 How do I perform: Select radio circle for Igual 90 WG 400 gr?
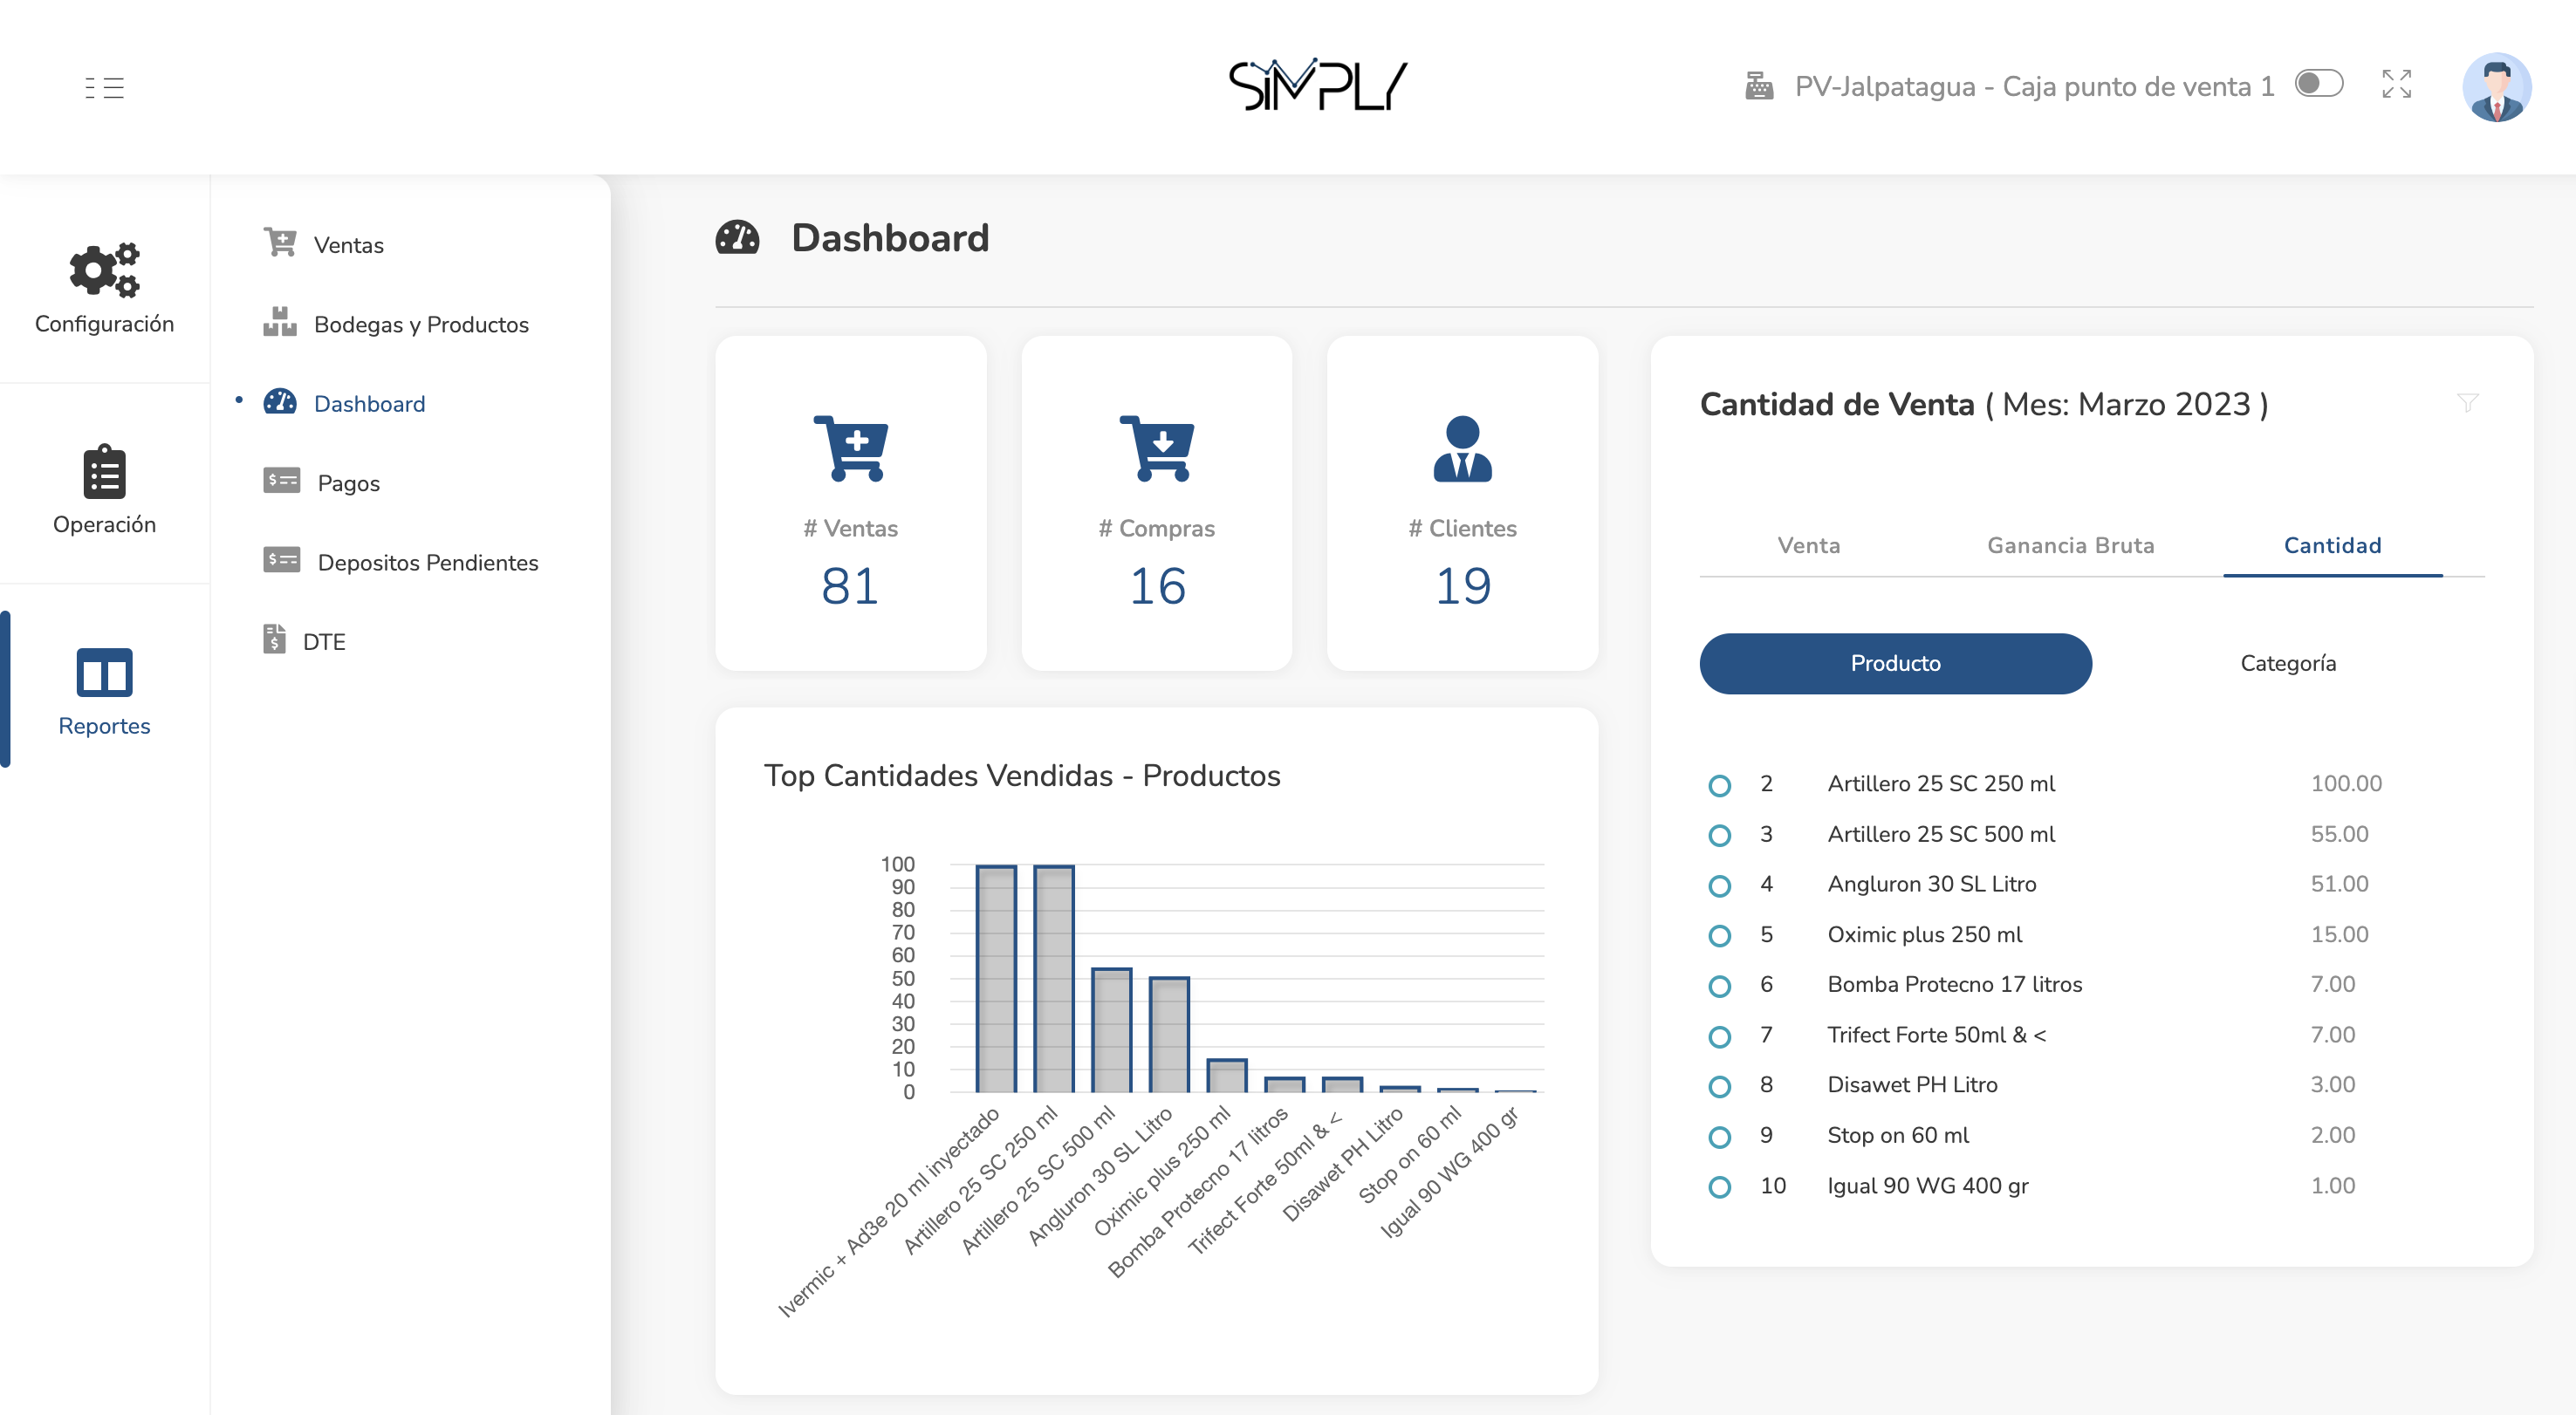(x=1719, y=1187)
